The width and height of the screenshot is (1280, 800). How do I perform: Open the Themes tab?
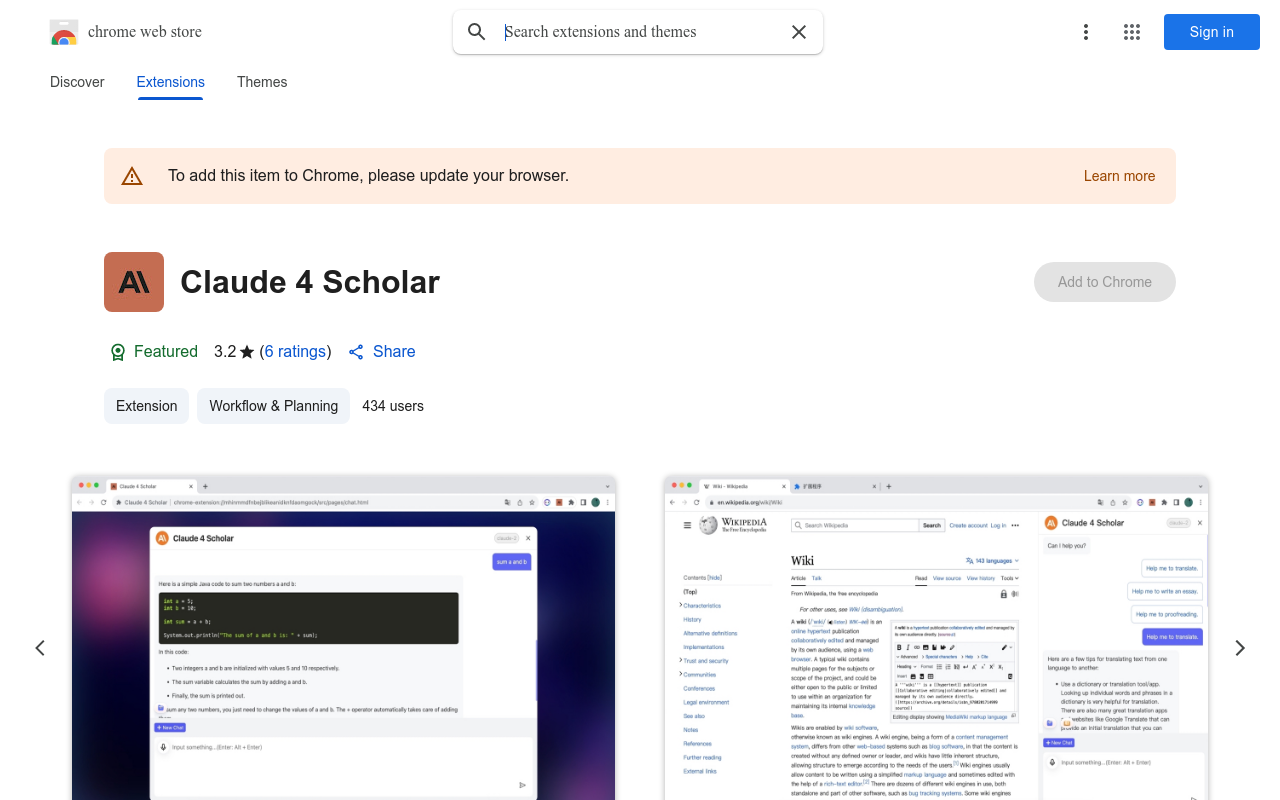click(x=262, y=82)
